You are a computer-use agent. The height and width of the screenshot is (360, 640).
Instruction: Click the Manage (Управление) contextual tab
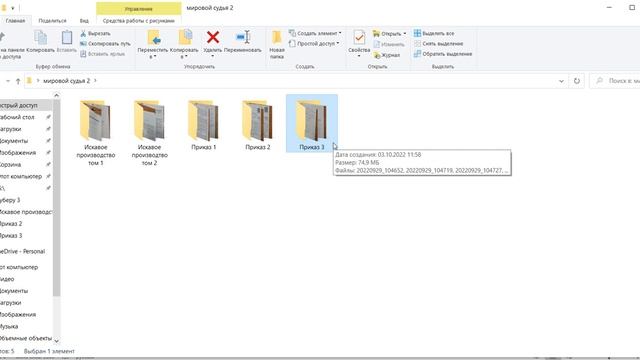coord(139,8)
